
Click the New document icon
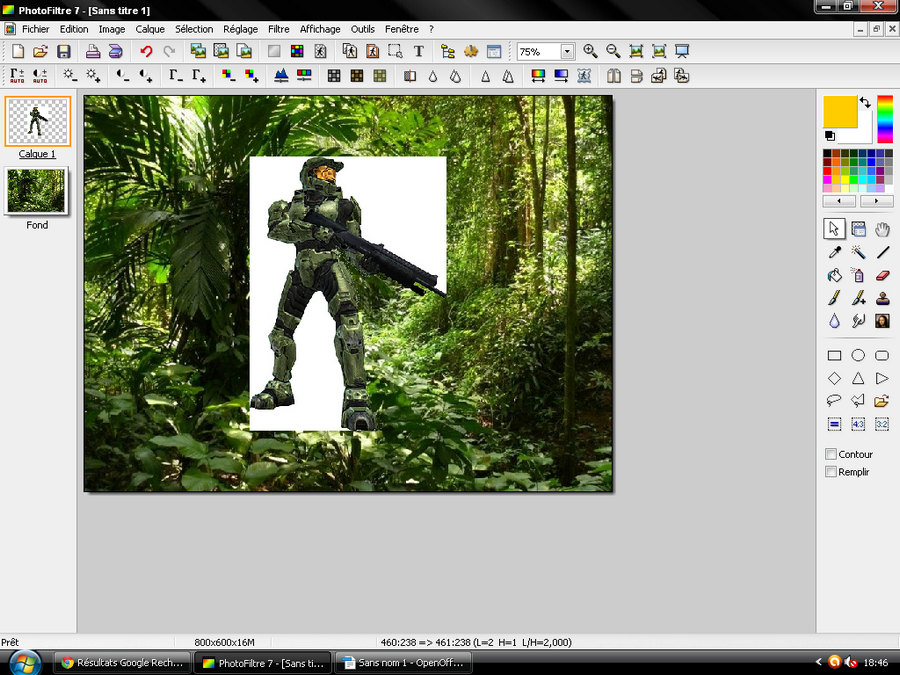point(18,52)
